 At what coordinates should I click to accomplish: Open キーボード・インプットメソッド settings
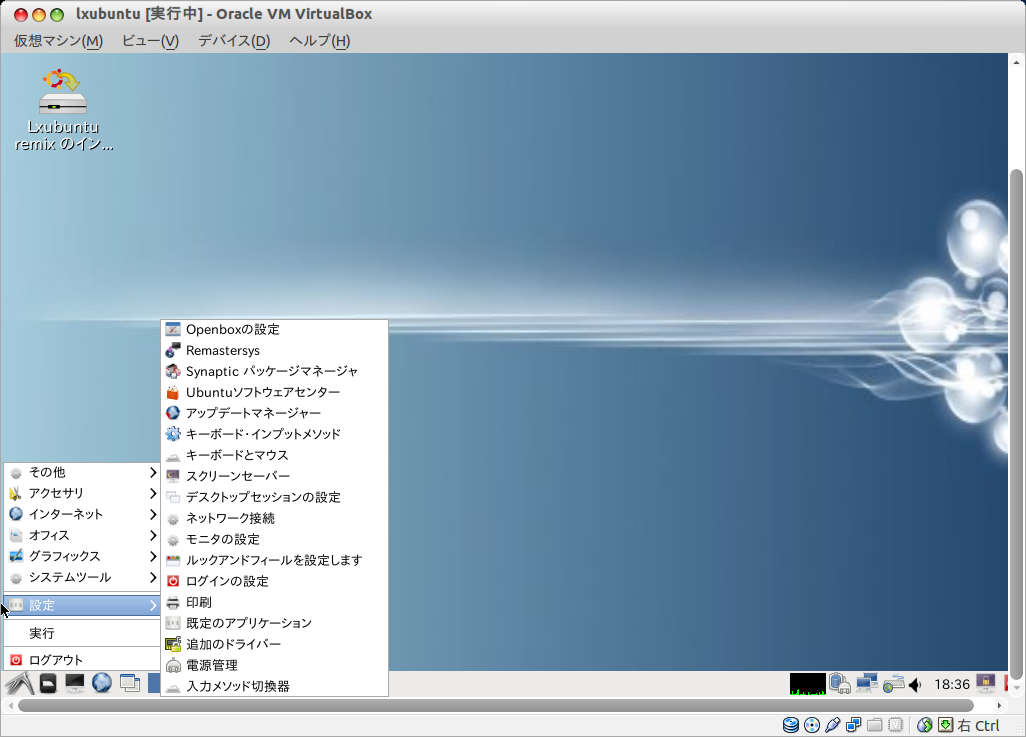tap(274, 434)
